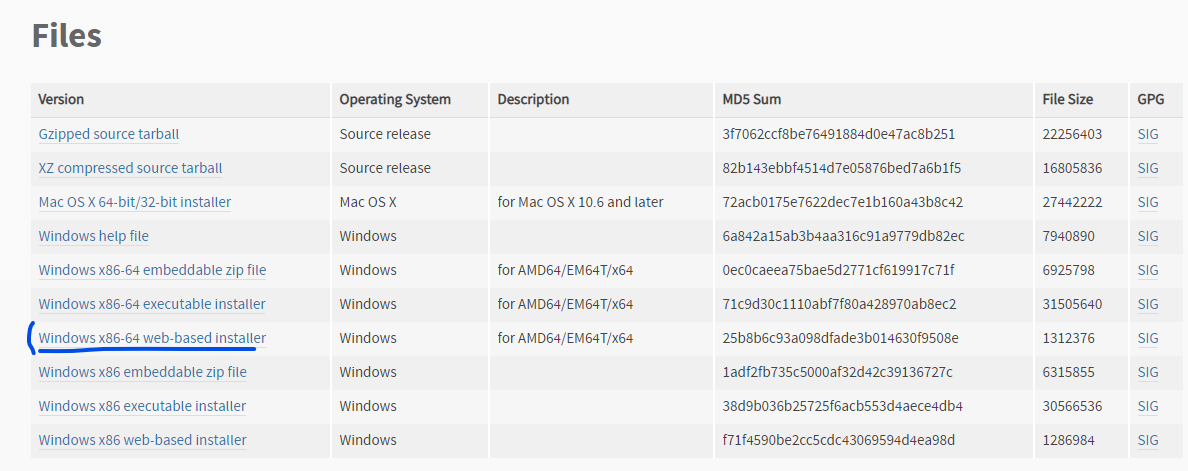Open the Gzipped source tarball link
1188x471 pixels.
pyautogui.click(x=109, y=134)
